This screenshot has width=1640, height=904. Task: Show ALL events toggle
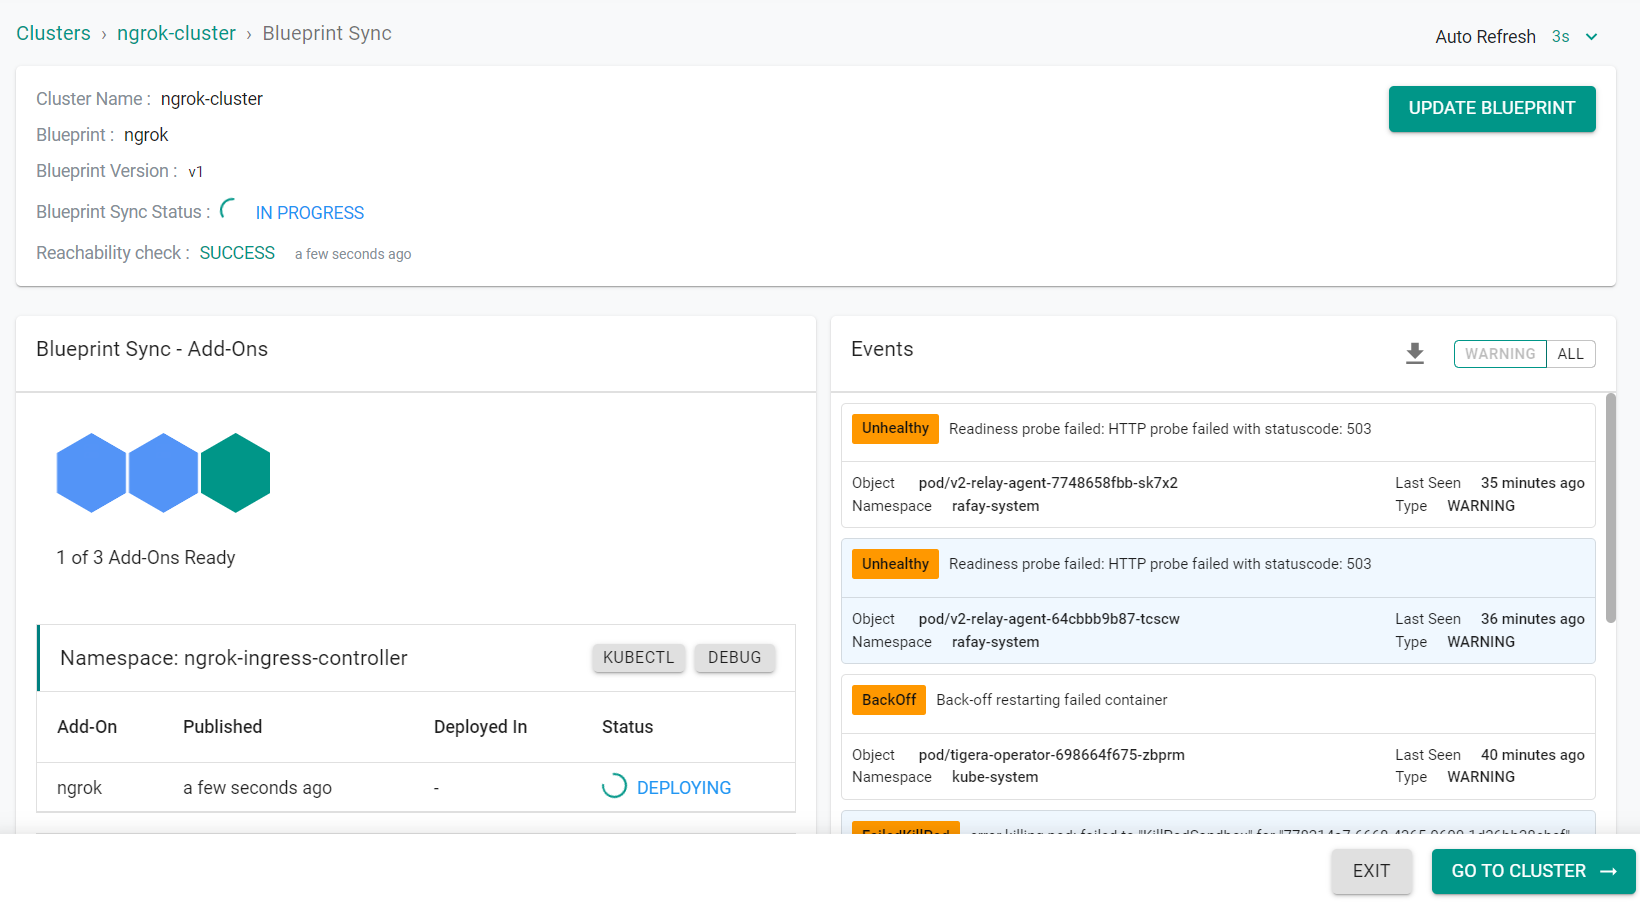click(1570, 354)
